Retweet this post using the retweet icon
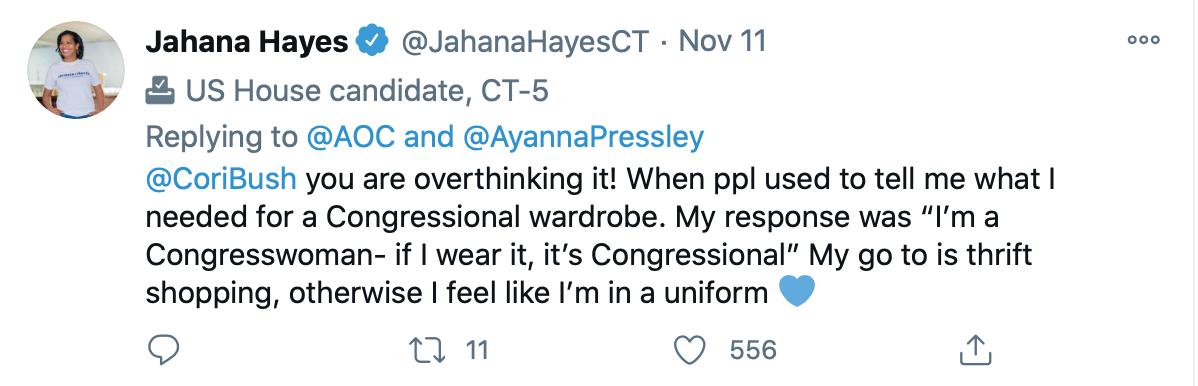The image size is (1198, 386). [428, 351]
